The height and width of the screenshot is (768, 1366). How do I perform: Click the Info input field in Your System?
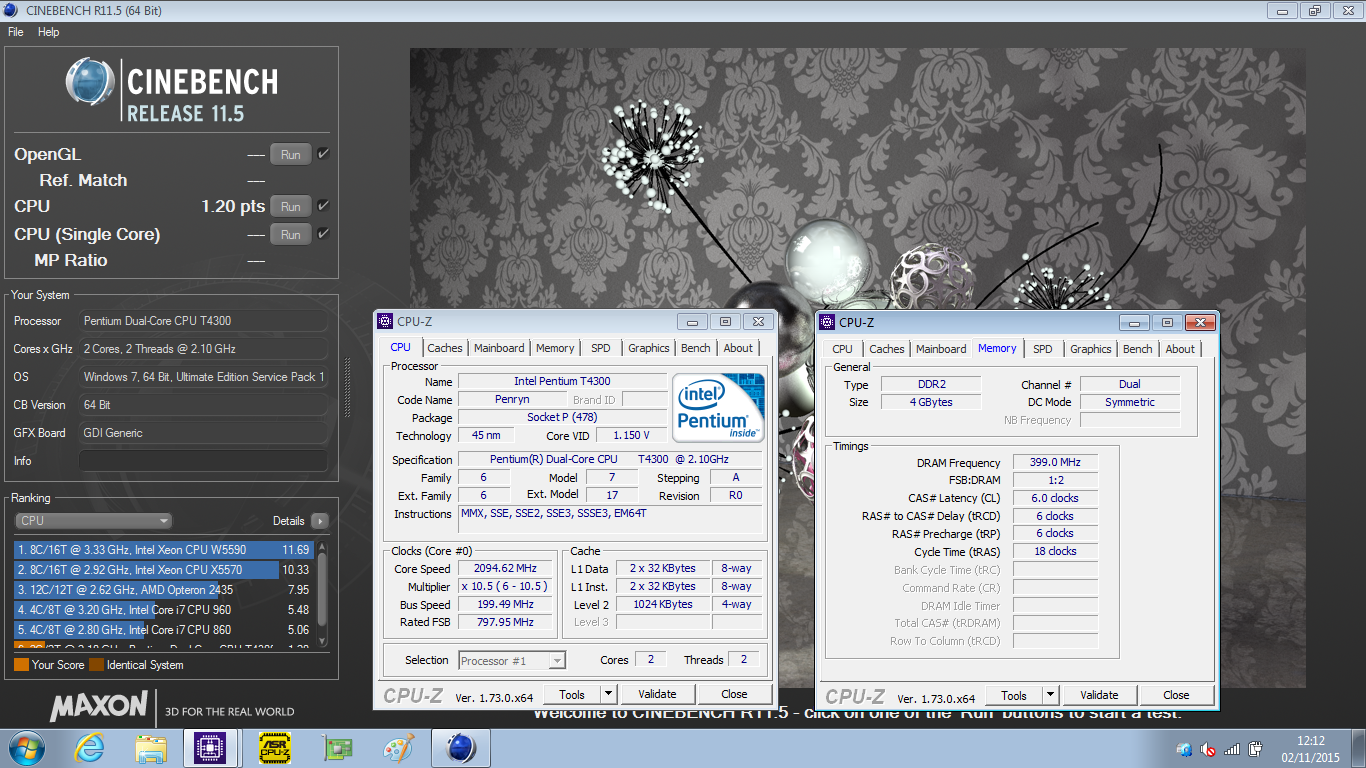(203, 461)
